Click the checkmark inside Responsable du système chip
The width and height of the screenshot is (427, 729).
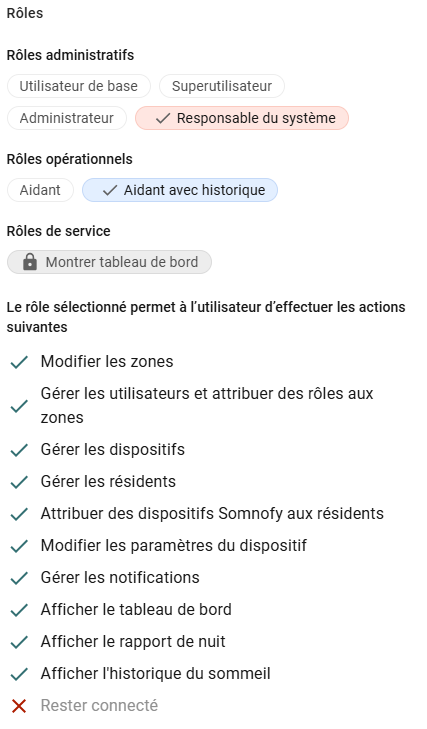point(162,119)
